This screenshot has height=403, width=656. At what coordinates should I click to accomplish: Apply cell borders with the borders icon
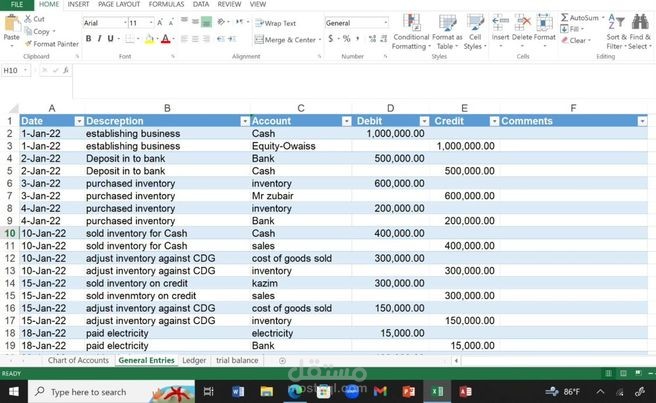click(x=130, y=39)
